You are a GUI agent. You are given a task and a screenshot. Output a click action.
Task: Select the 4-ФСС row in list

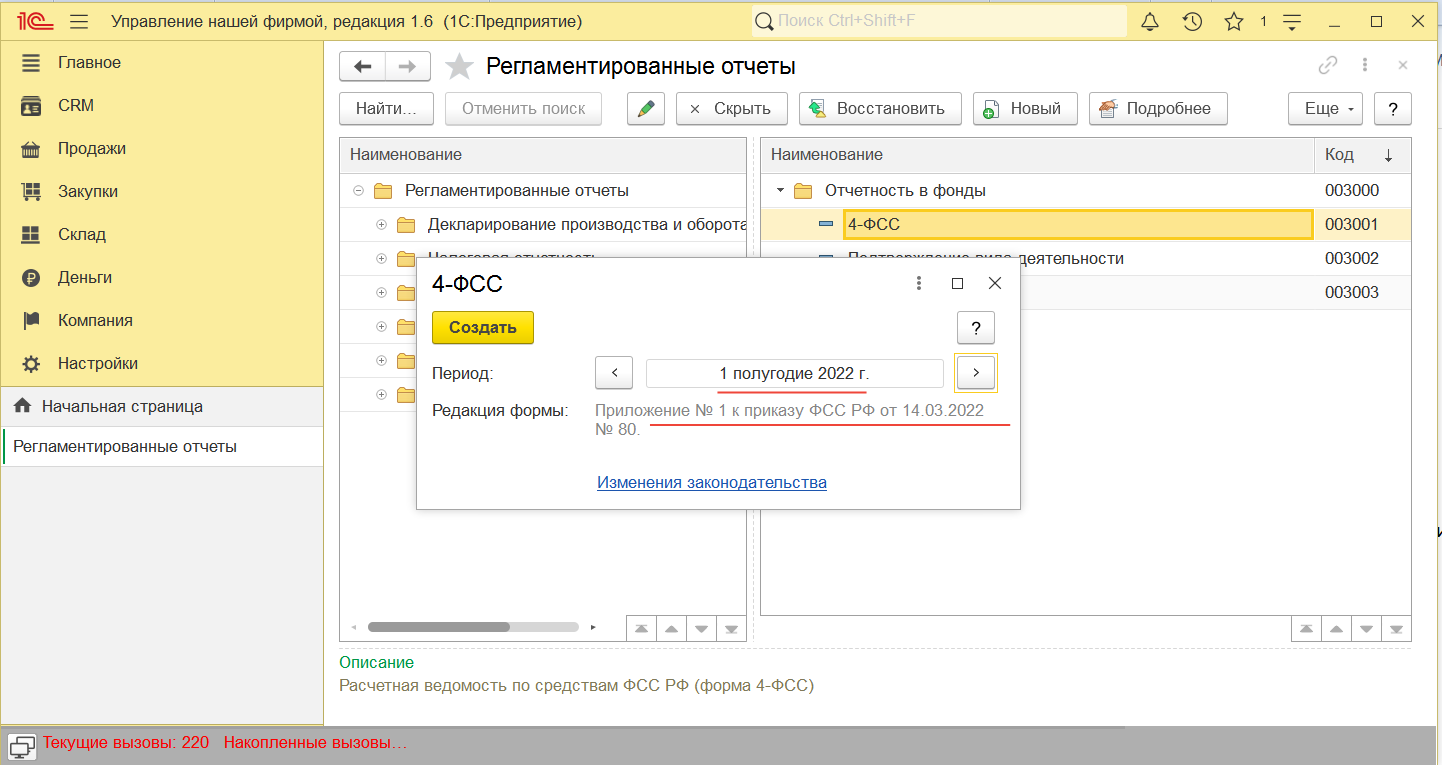[x=1086, y=224]
